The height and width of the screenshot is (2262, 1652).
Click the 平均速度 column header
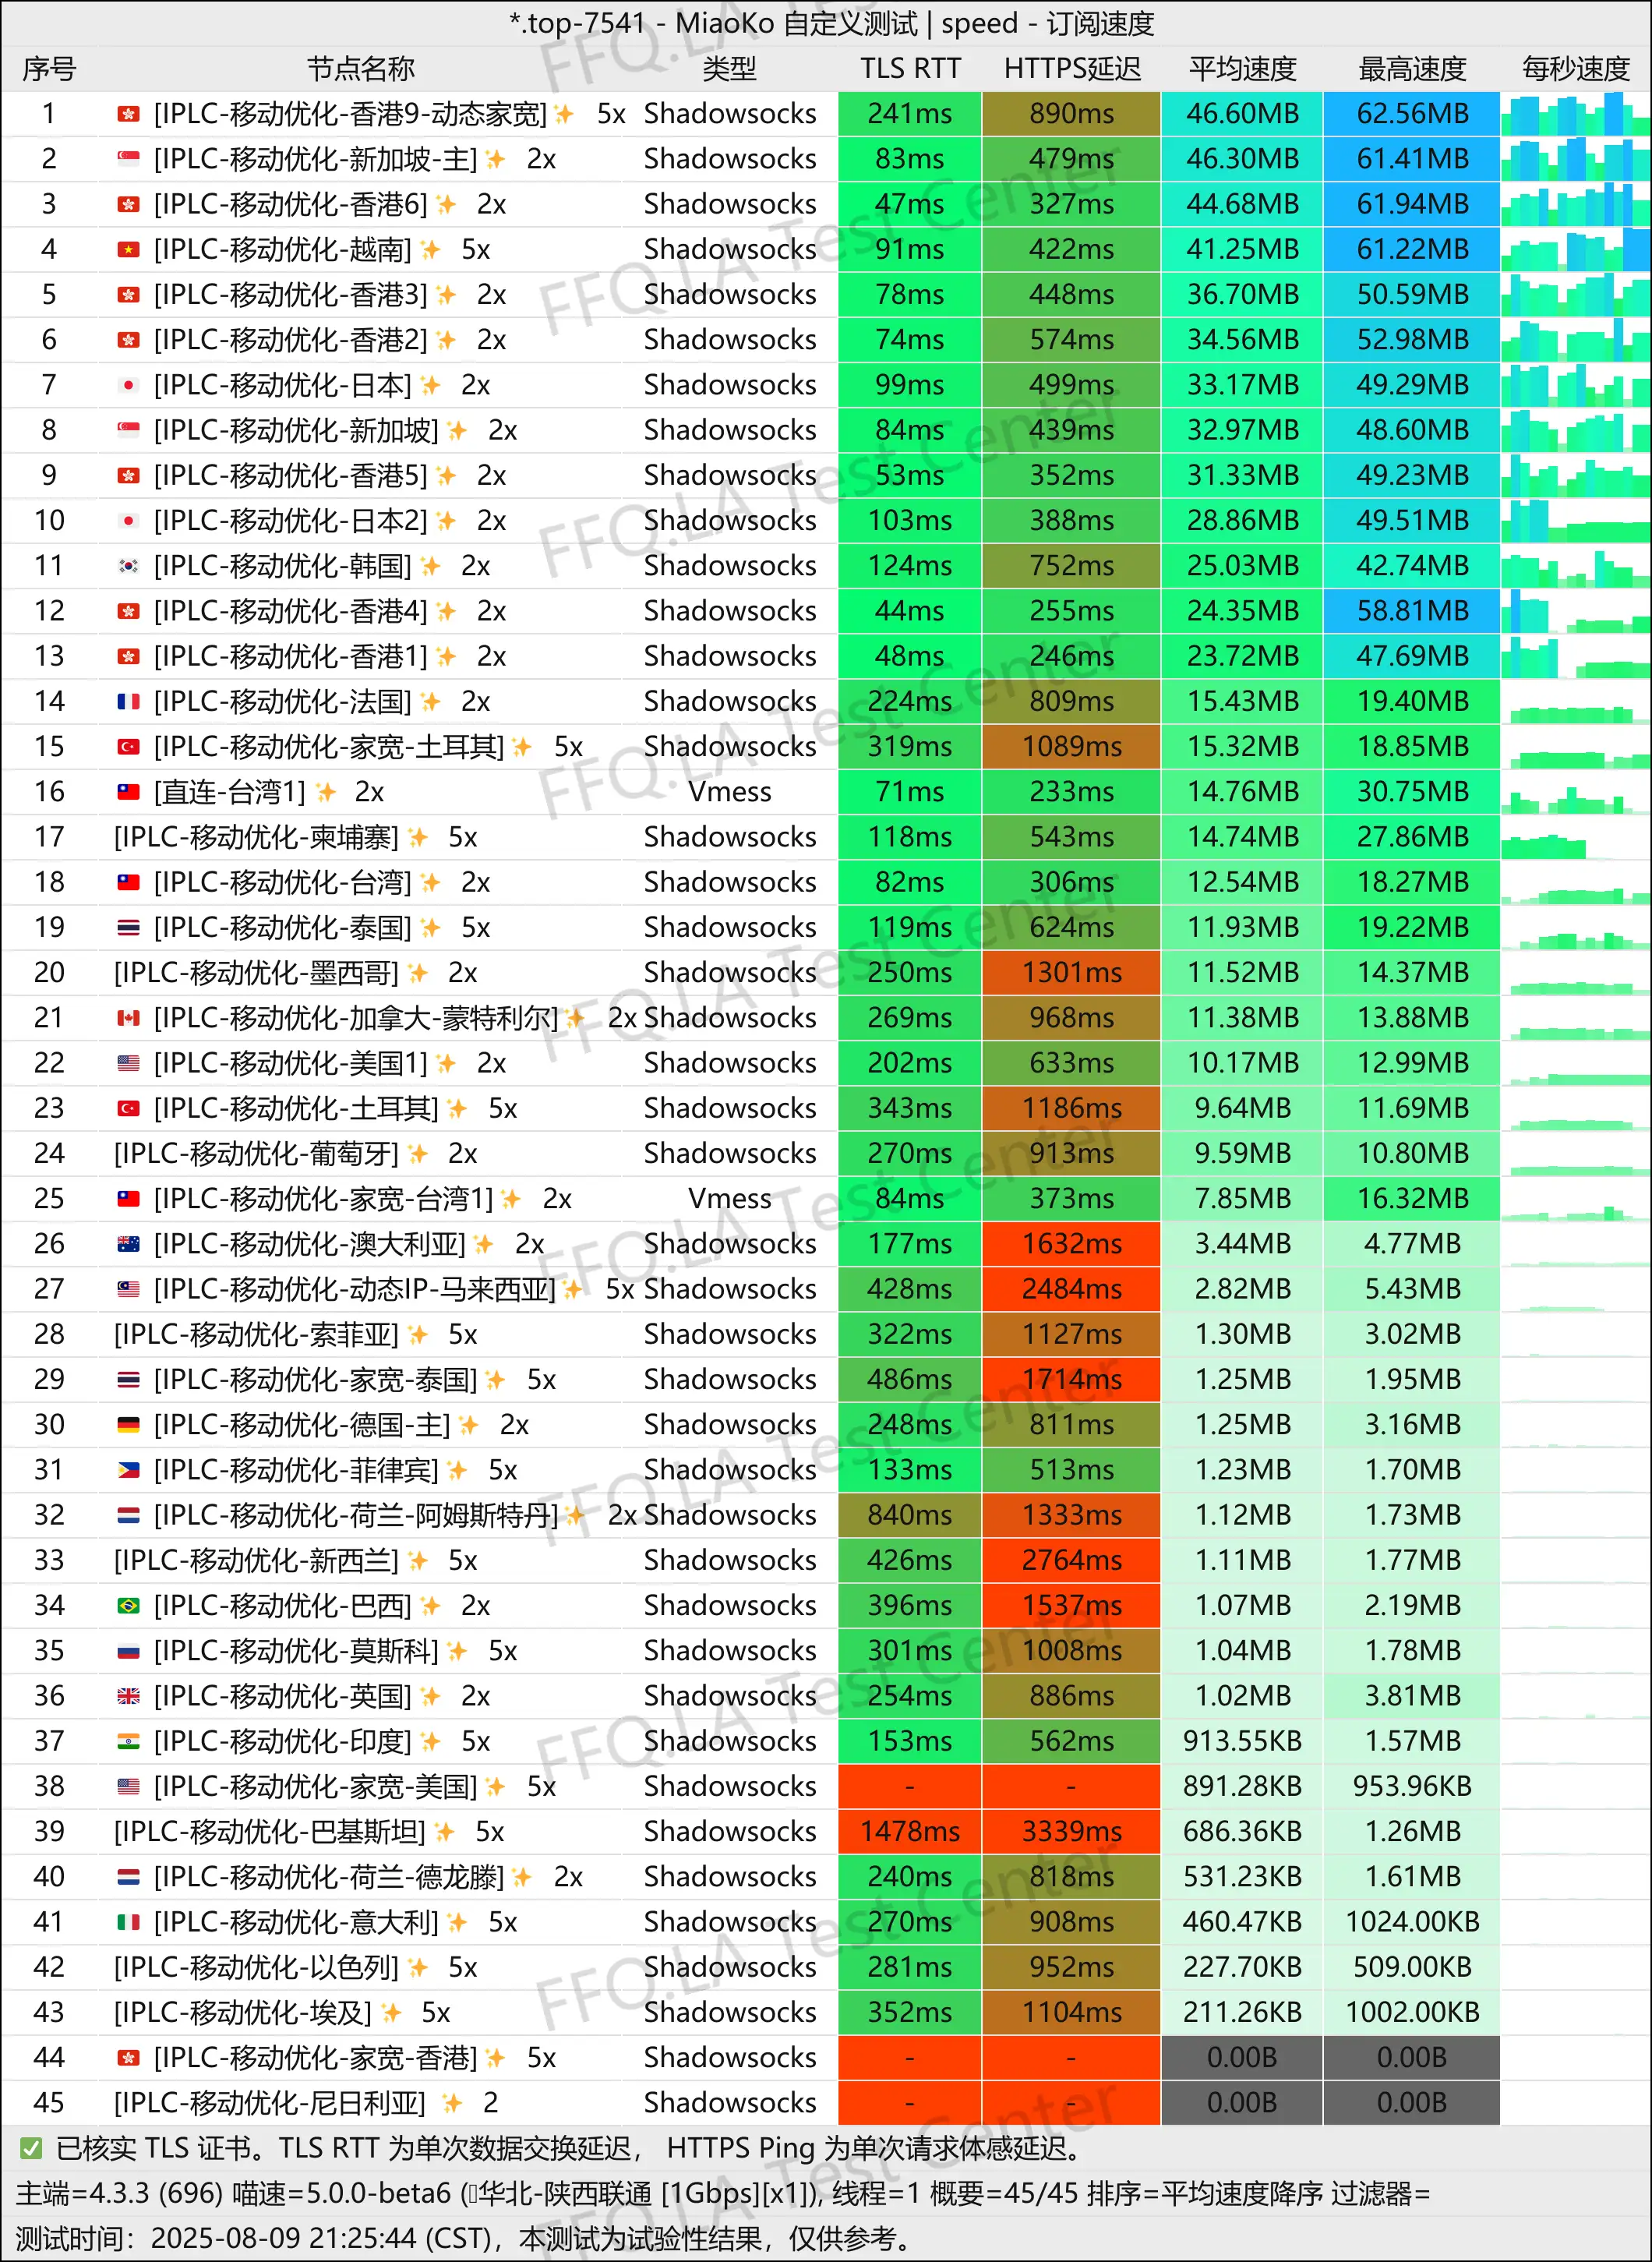pyautogui.click(x=1242, y=69)
